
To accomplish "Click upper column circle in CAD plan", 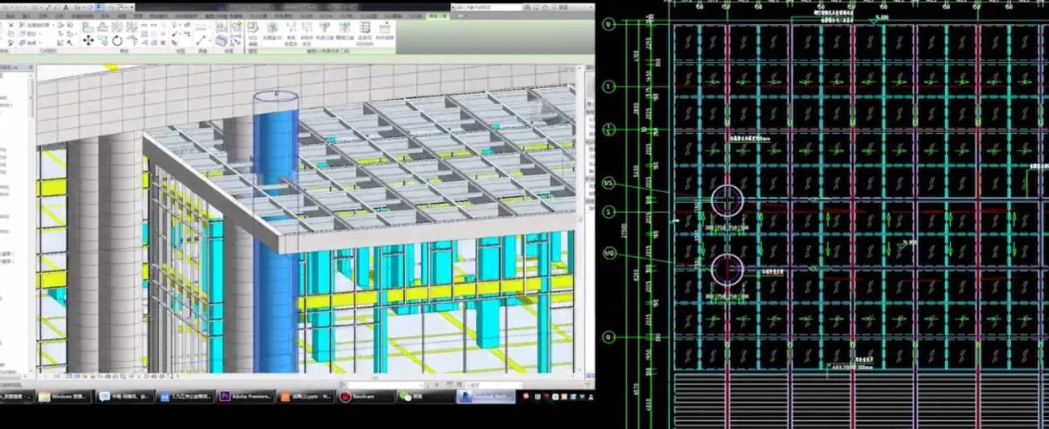I will click(x=727, y=200).
